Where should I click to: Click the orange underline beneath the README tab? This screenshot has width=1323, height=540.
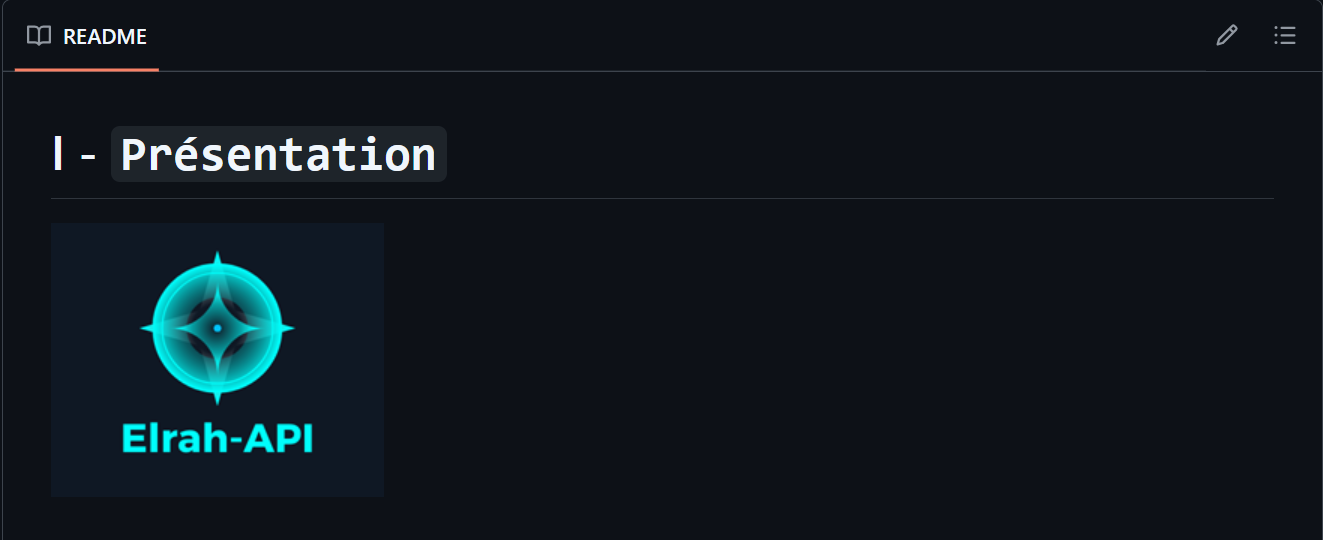tap(87, 70)
